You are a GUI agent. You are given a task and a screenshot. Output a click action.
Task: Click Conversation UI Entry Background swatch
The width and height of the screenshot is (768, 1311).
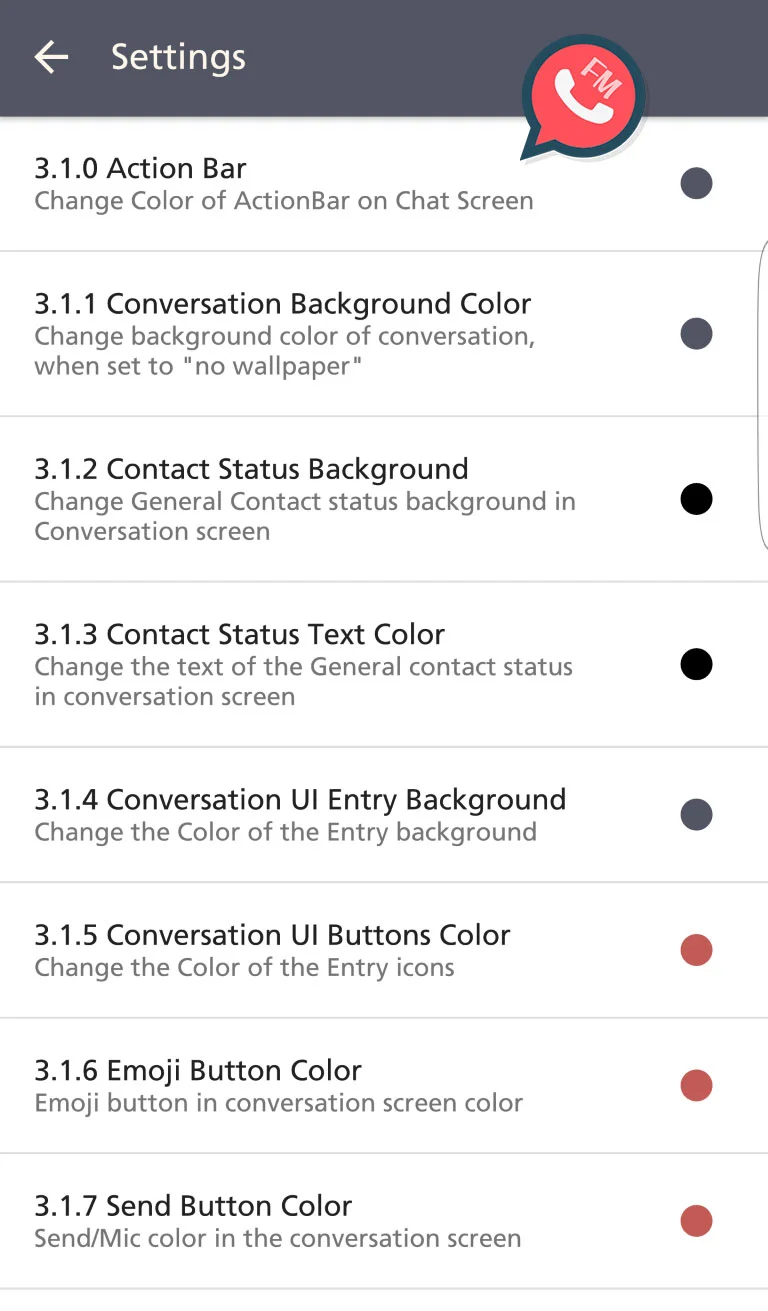click(x=696, y=815)
